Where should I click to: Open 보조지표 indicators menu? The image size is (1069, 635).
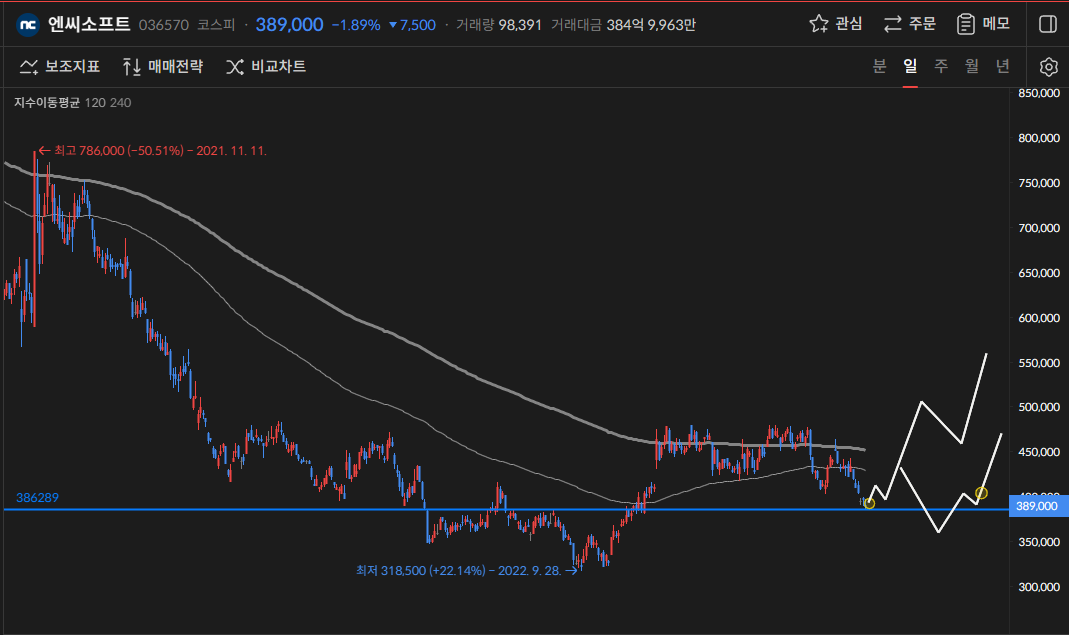60,67
